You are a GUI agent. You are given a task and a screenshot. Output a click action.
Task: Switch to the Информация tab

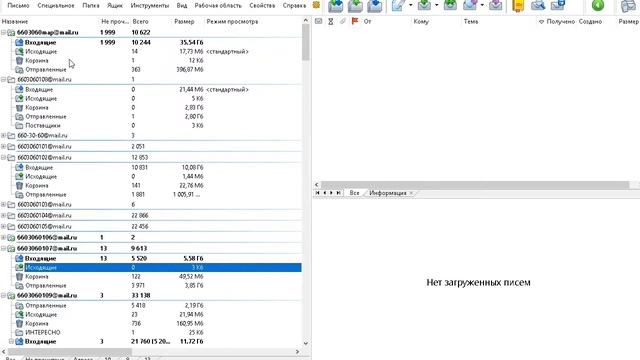[x=388, y=193]
